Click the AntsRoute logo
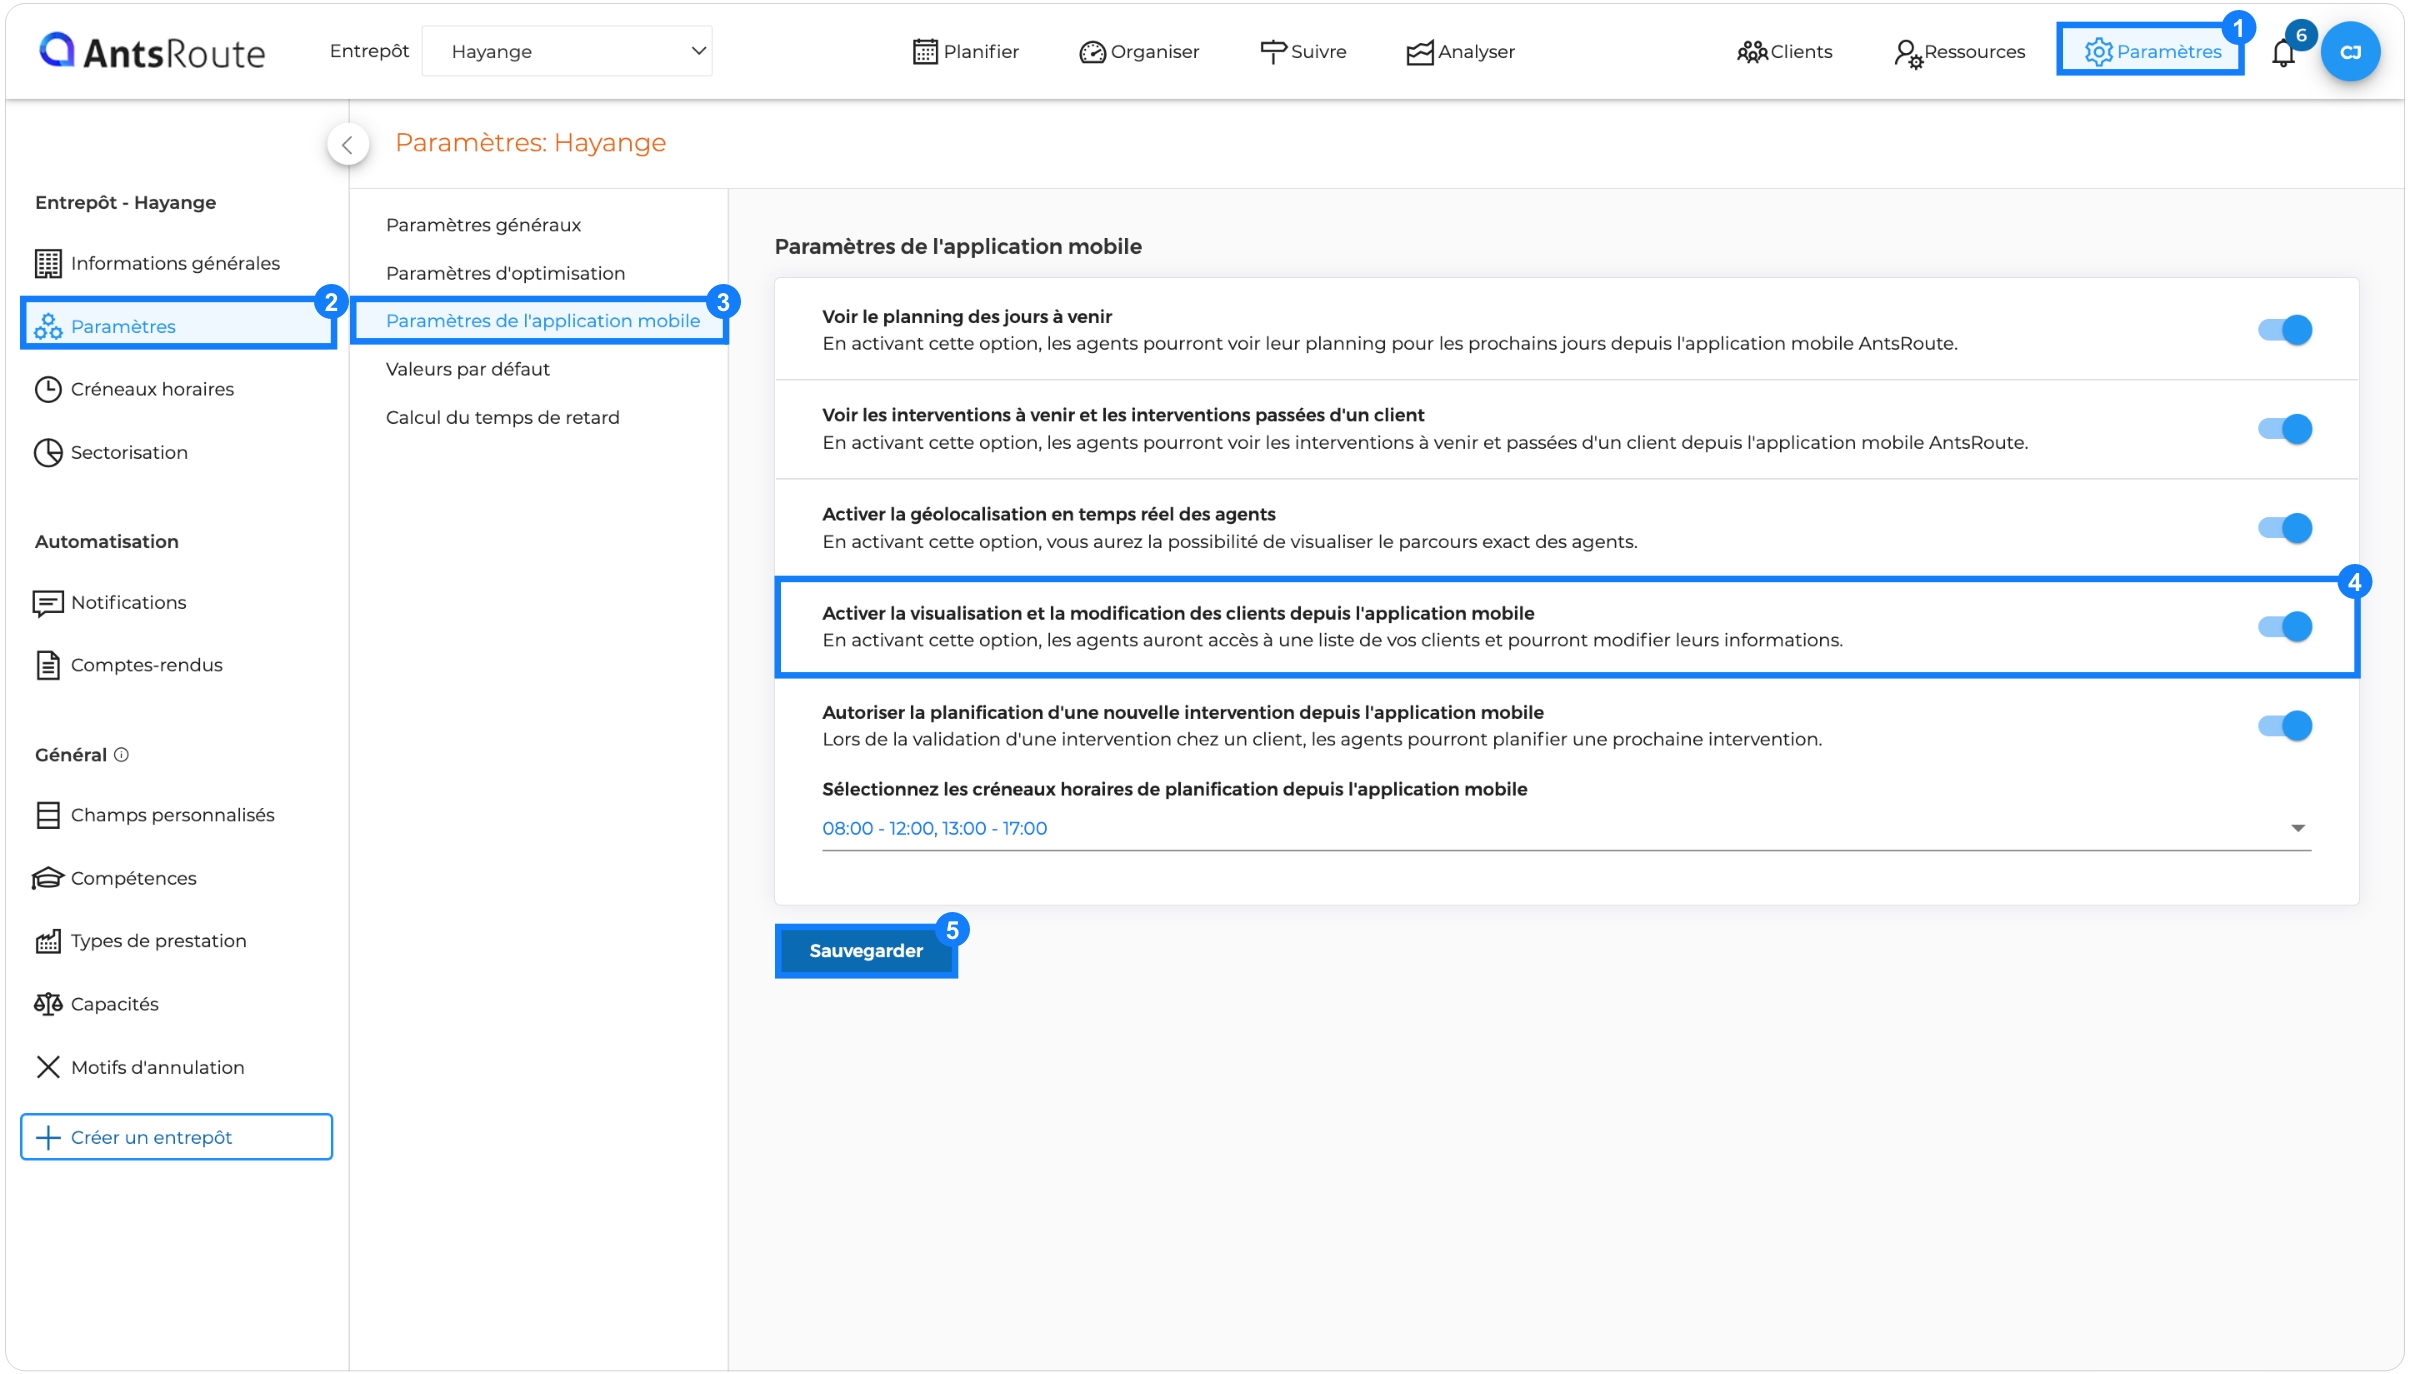Viewport: 2409px width, 1374px height. coord(150,51)
